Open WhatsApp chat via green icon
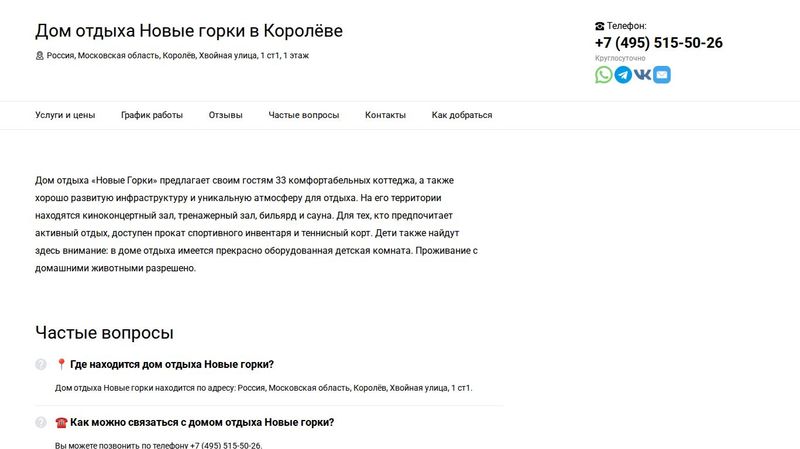Screen dimensions: 800x449 (x=604, y=75)
